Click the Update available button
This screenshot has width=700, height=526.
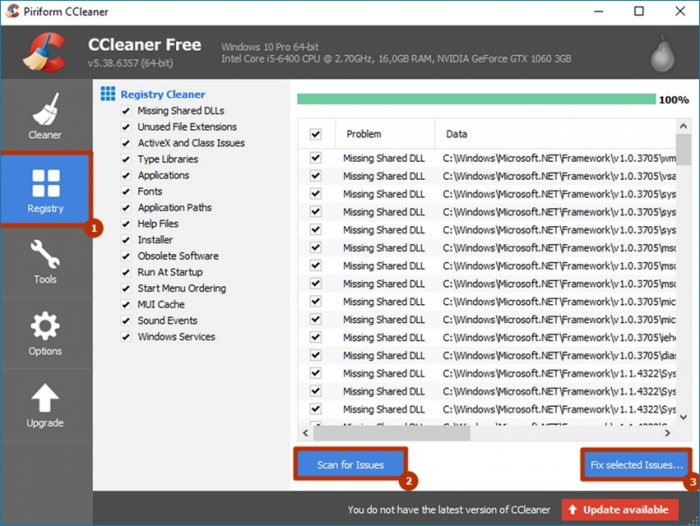[620, 509]
